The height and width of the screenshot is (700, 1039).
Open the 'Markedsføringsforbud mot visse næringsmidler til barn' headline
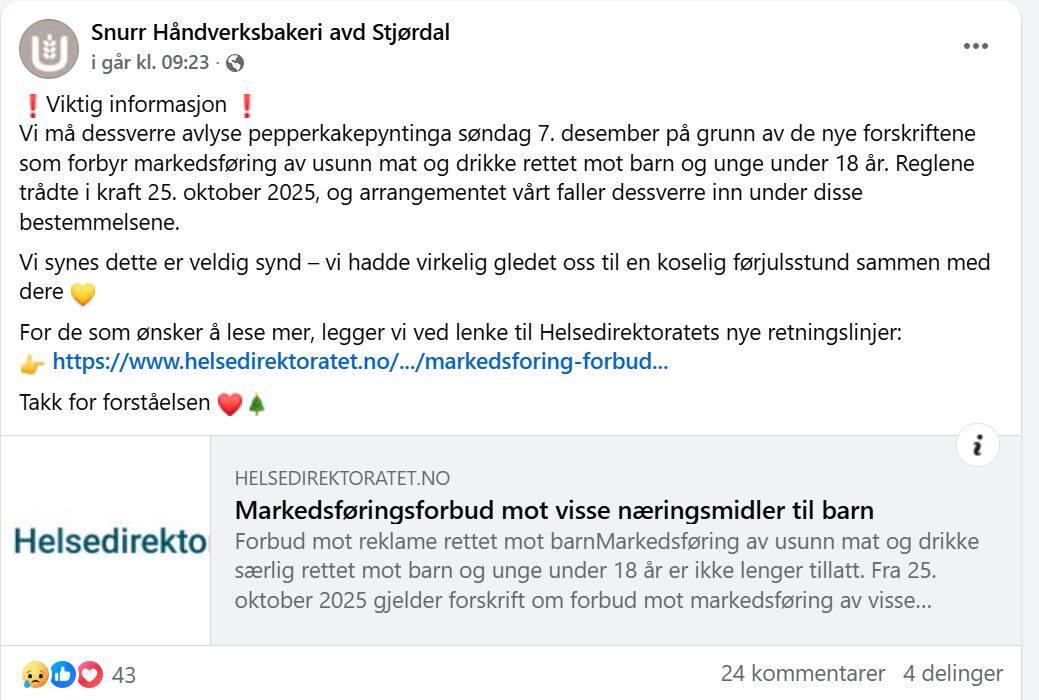tap(554, 511)
